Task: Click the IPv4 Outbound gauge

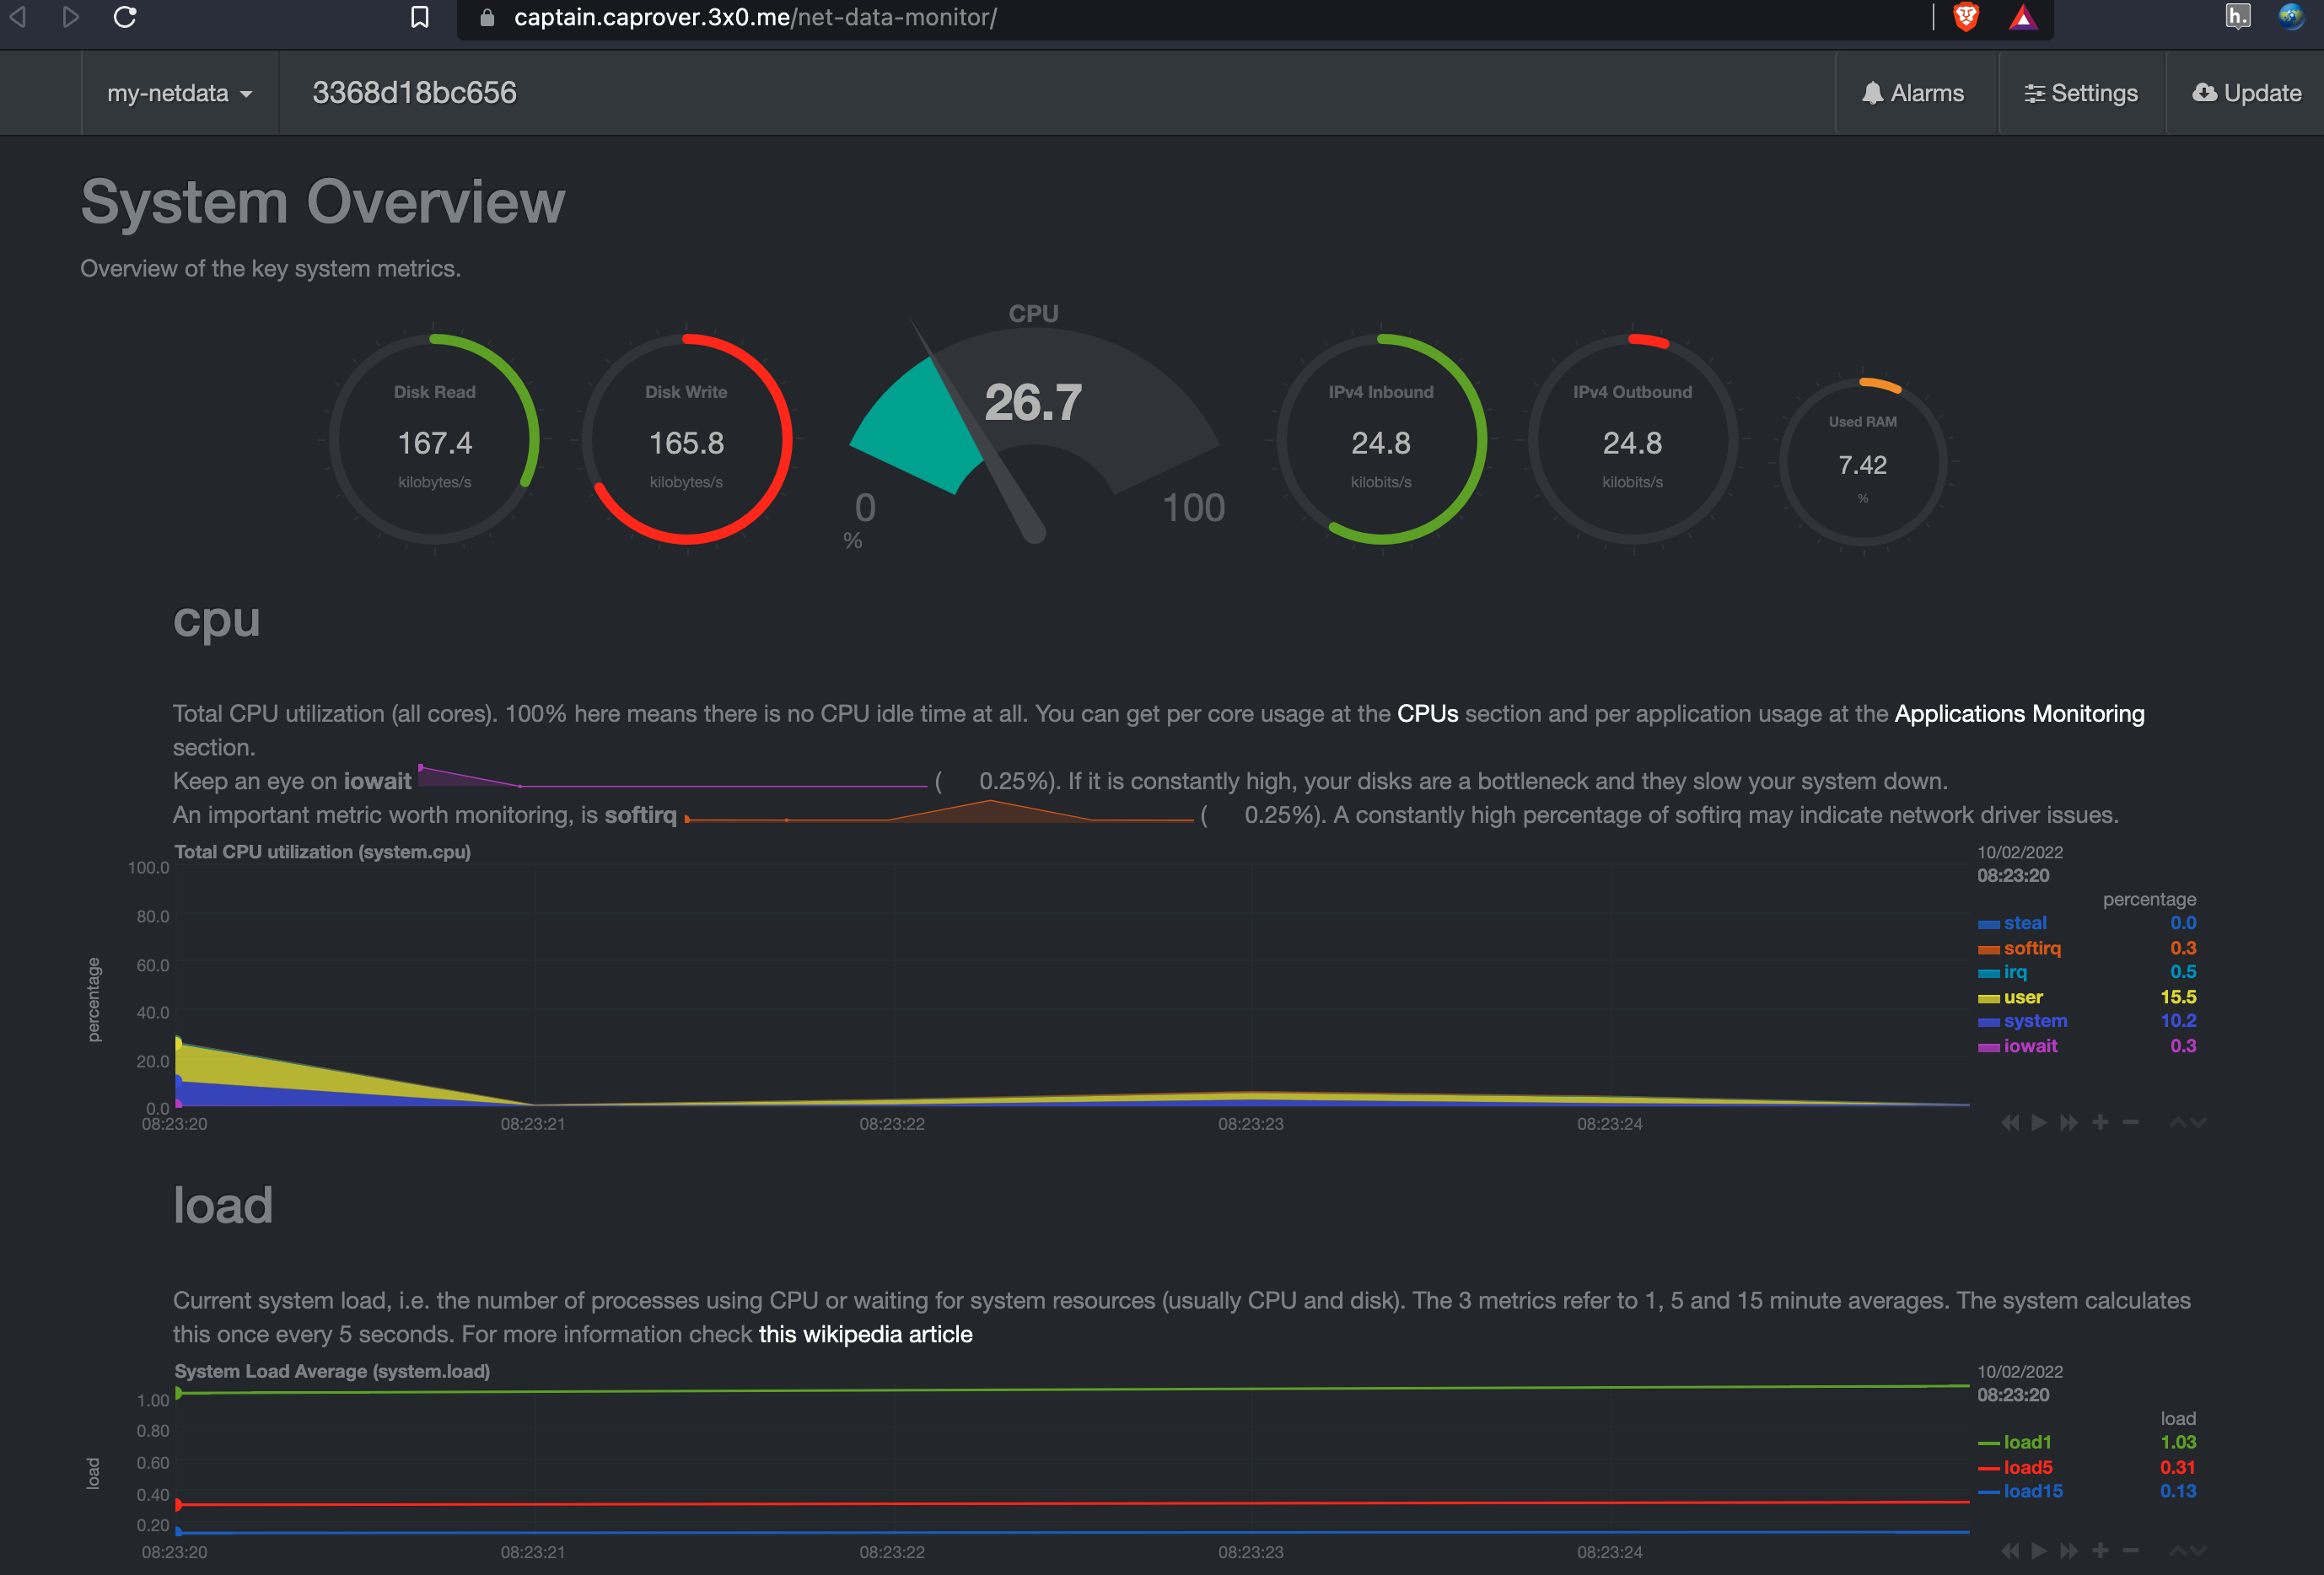Action: tap(1632, 439)
